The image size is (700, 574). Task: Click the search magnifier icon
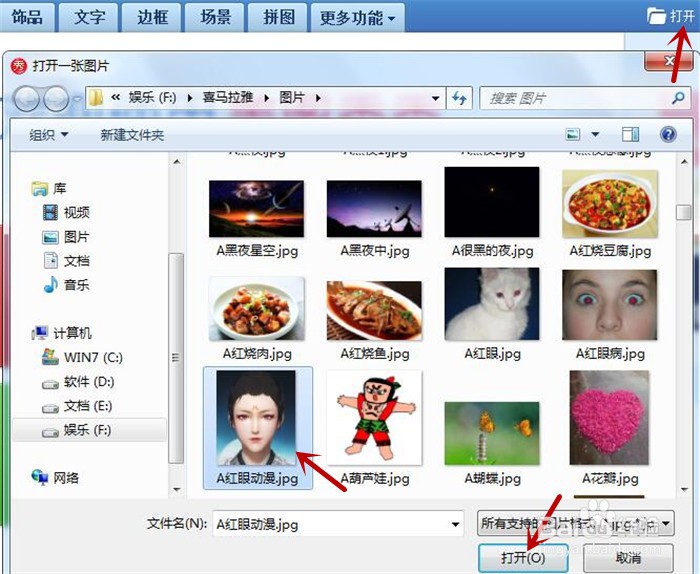click(x=678, y=98)
